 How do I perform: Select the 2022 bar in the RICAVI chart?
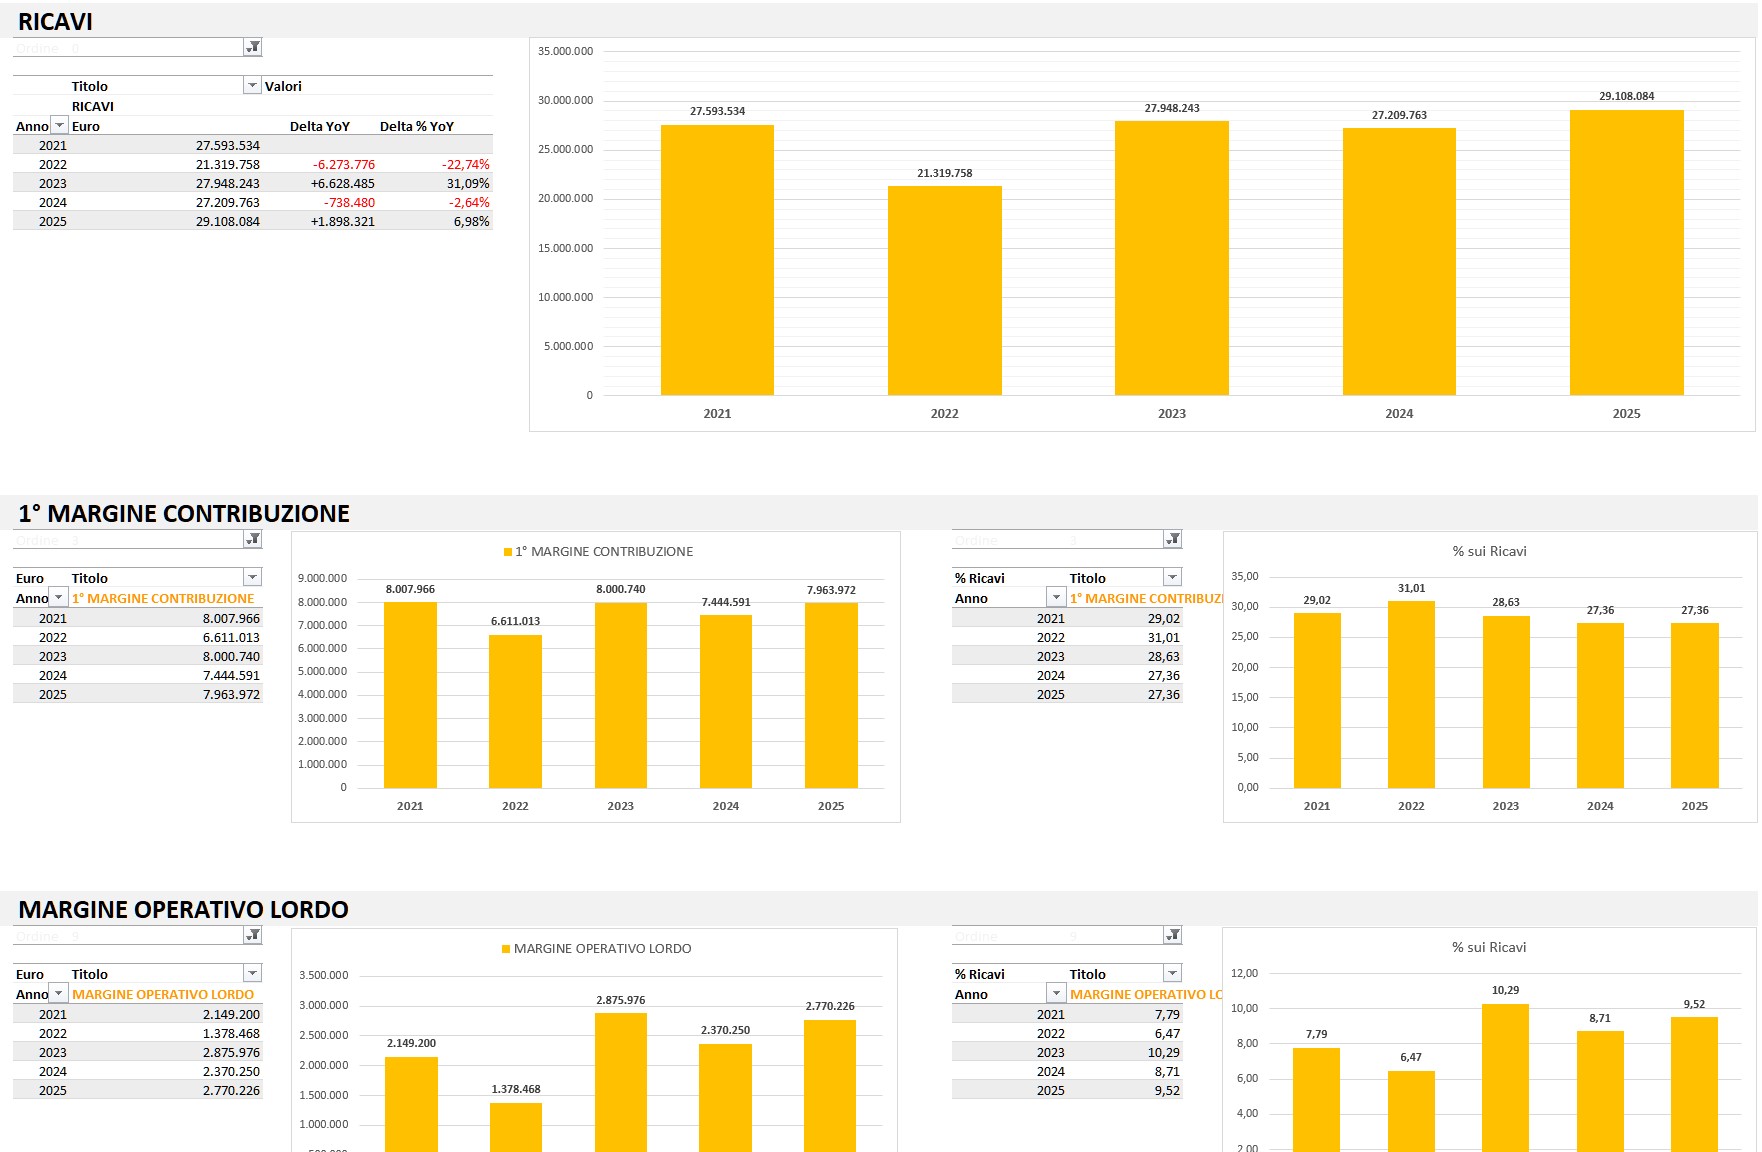[945, 291]
